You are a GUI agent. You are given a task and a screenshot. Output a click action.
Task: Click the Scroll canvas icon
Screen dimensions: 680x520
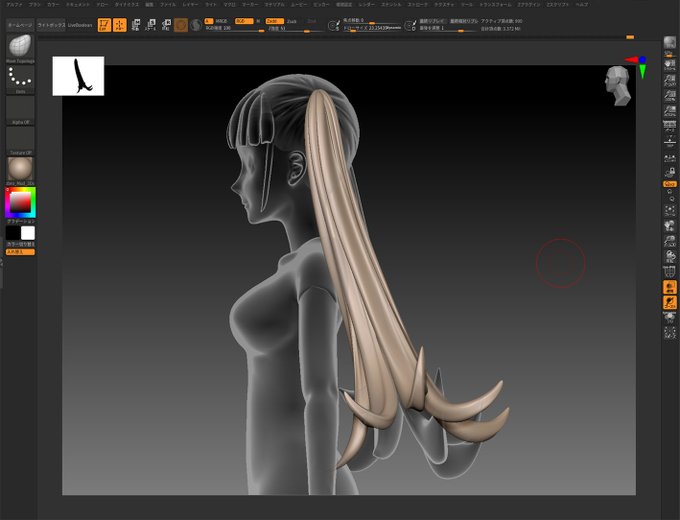(x=670, y=65)
